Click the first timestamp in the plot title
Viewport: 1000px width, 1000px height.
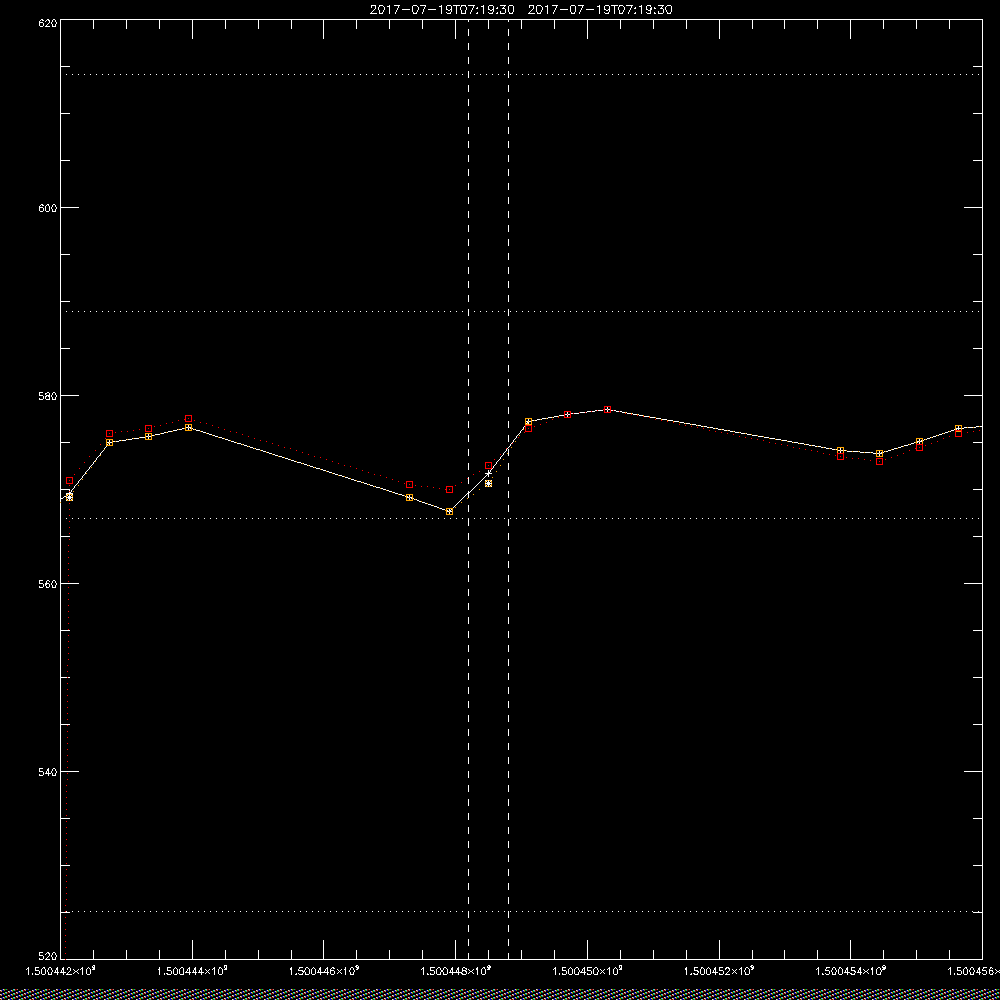pos(442,10)
